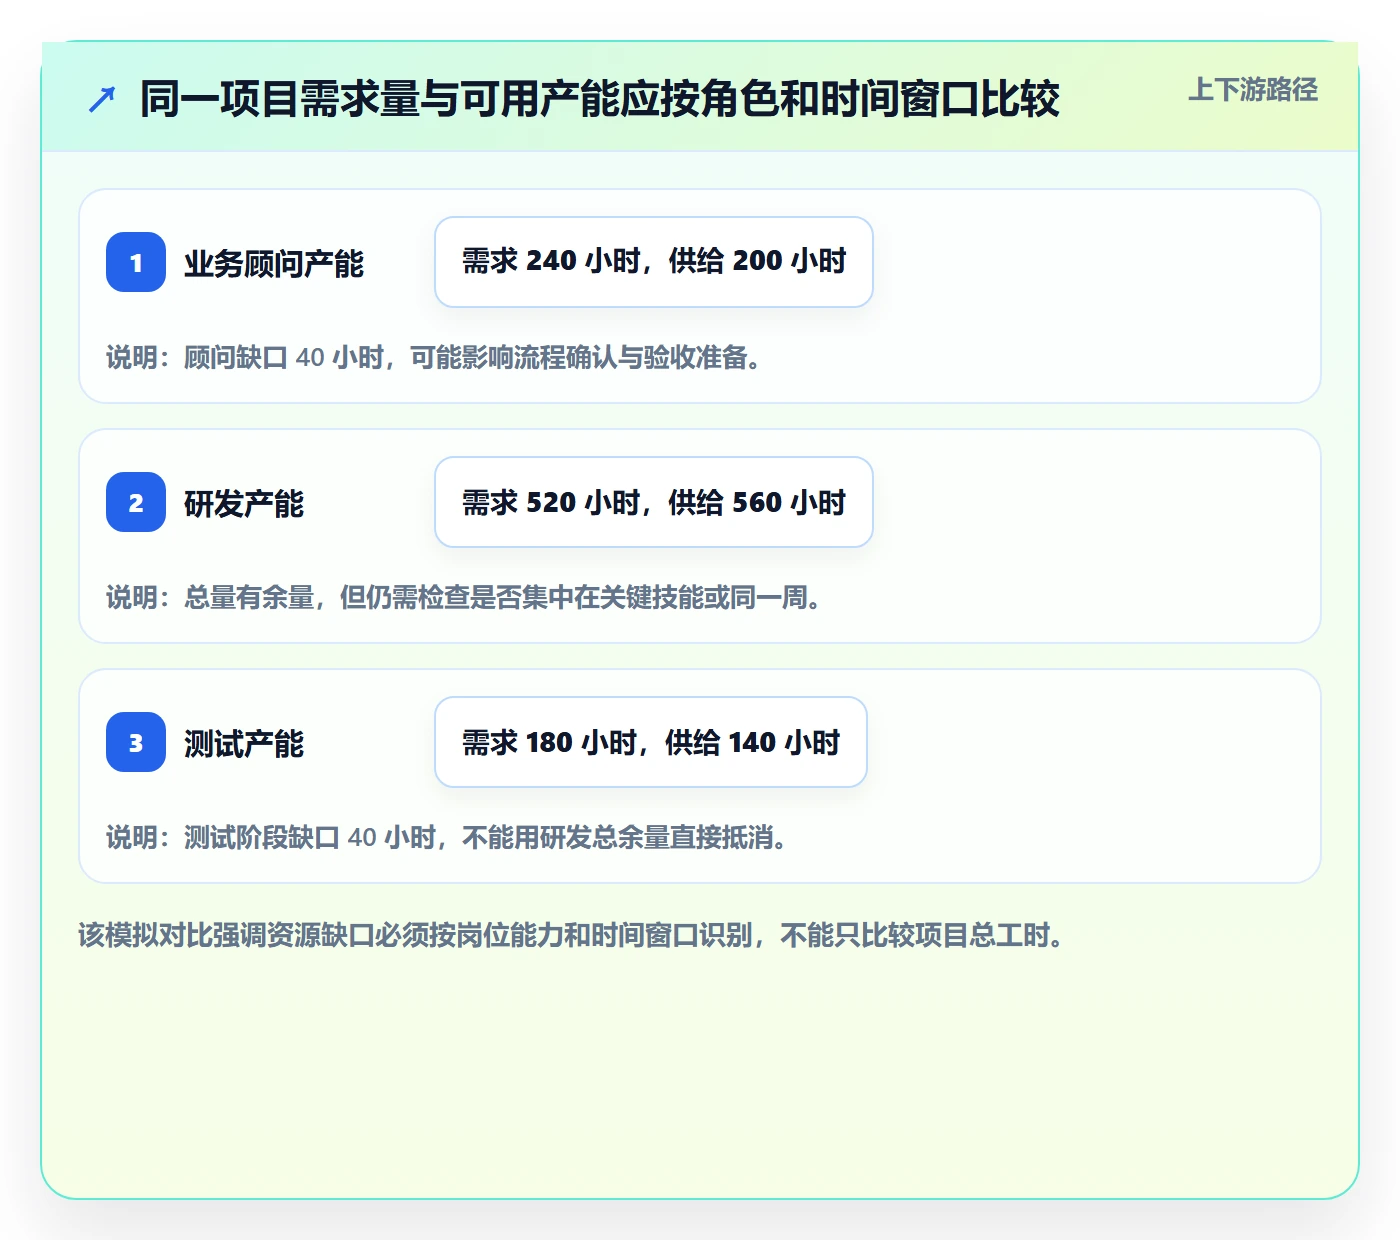Click the note about 测试阶段缺口 40 小时
This screenshot has width=1400, height=1240.
point(448,838)
